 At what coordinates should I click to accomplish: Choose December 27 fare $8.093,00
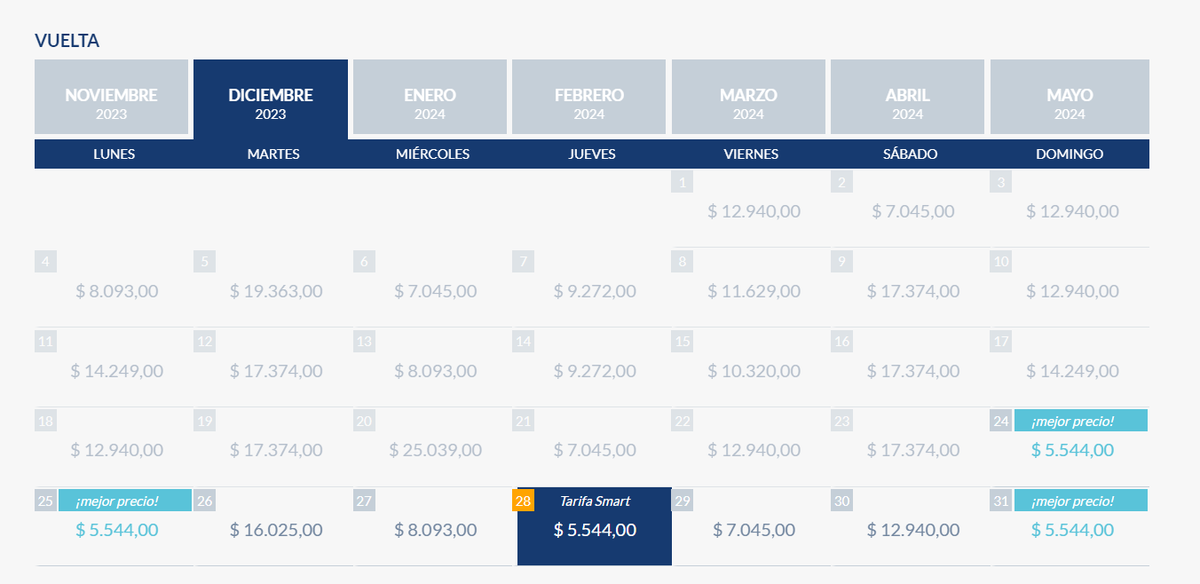(435, 529)
